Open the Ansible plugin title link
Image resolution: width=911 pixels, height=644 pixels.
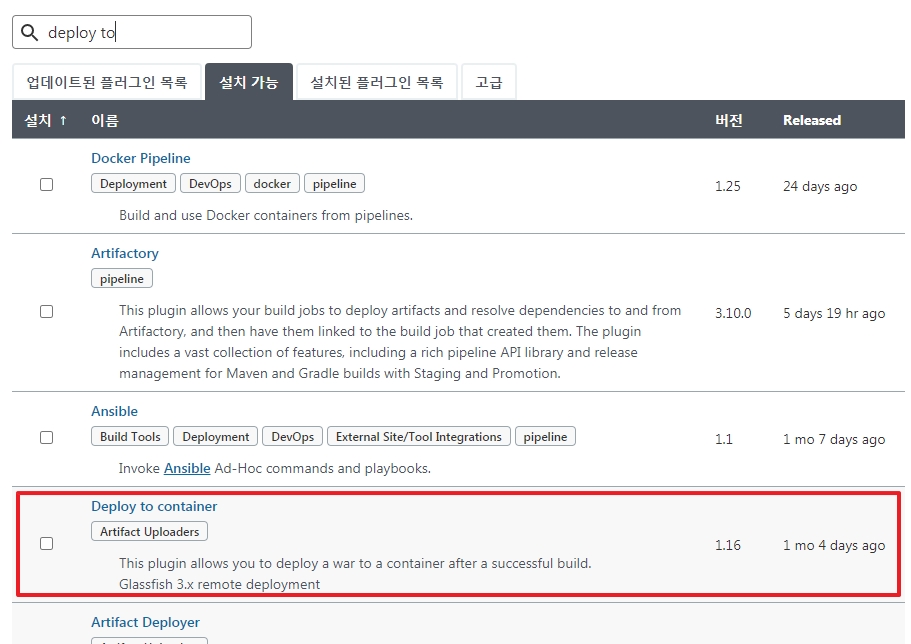click(114, 411)
